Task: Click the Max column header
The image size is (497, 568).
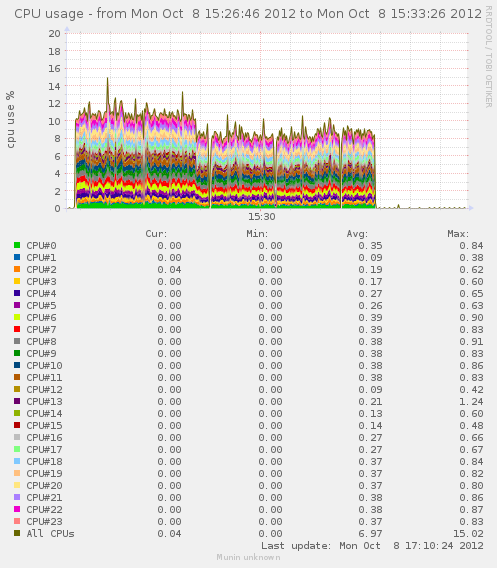Action: 458,234
